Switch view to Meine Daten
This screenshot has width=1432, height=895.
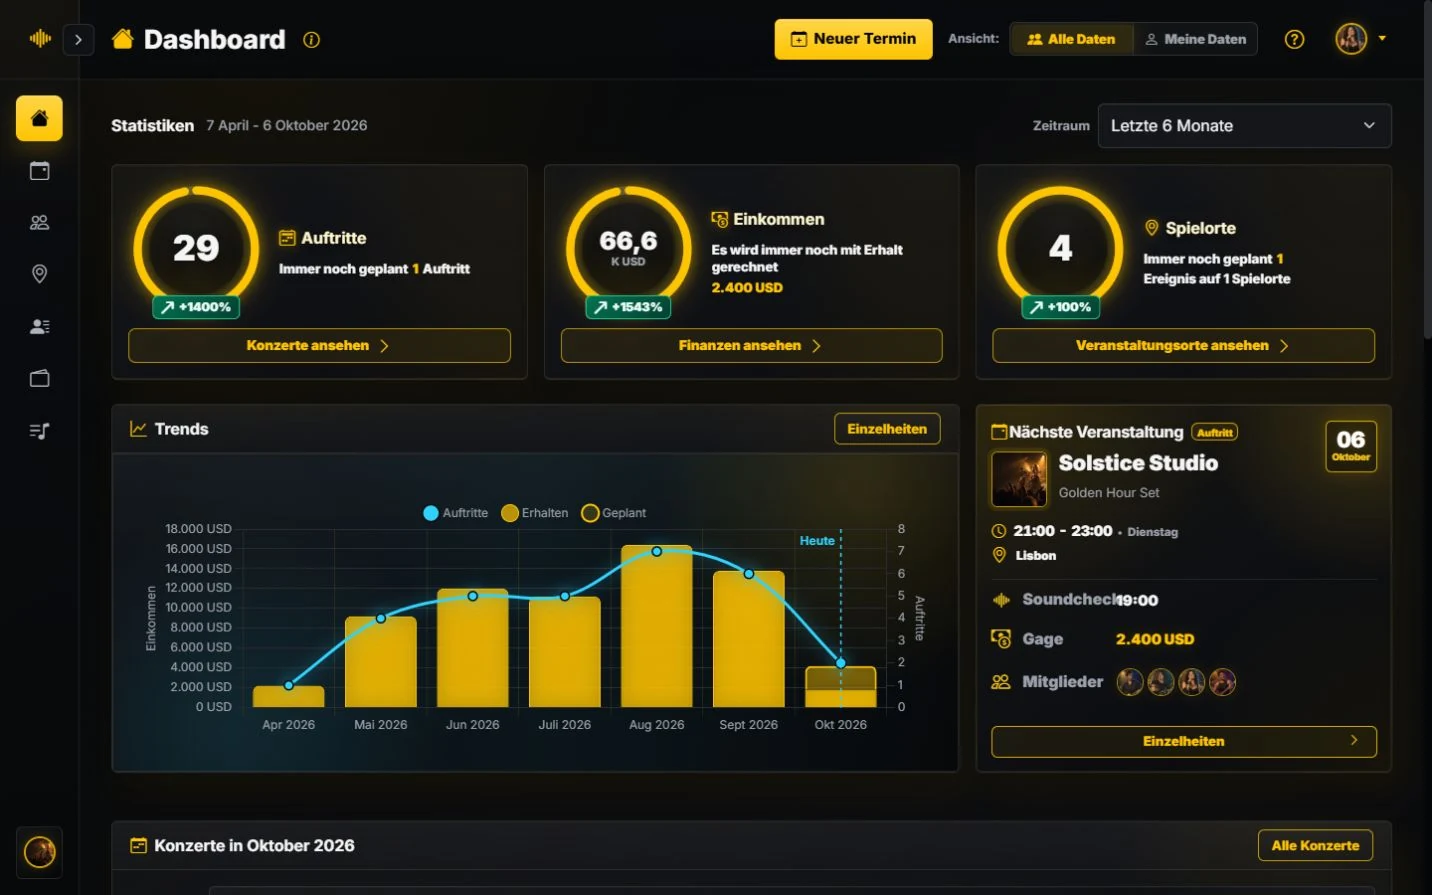(1196, 39)
